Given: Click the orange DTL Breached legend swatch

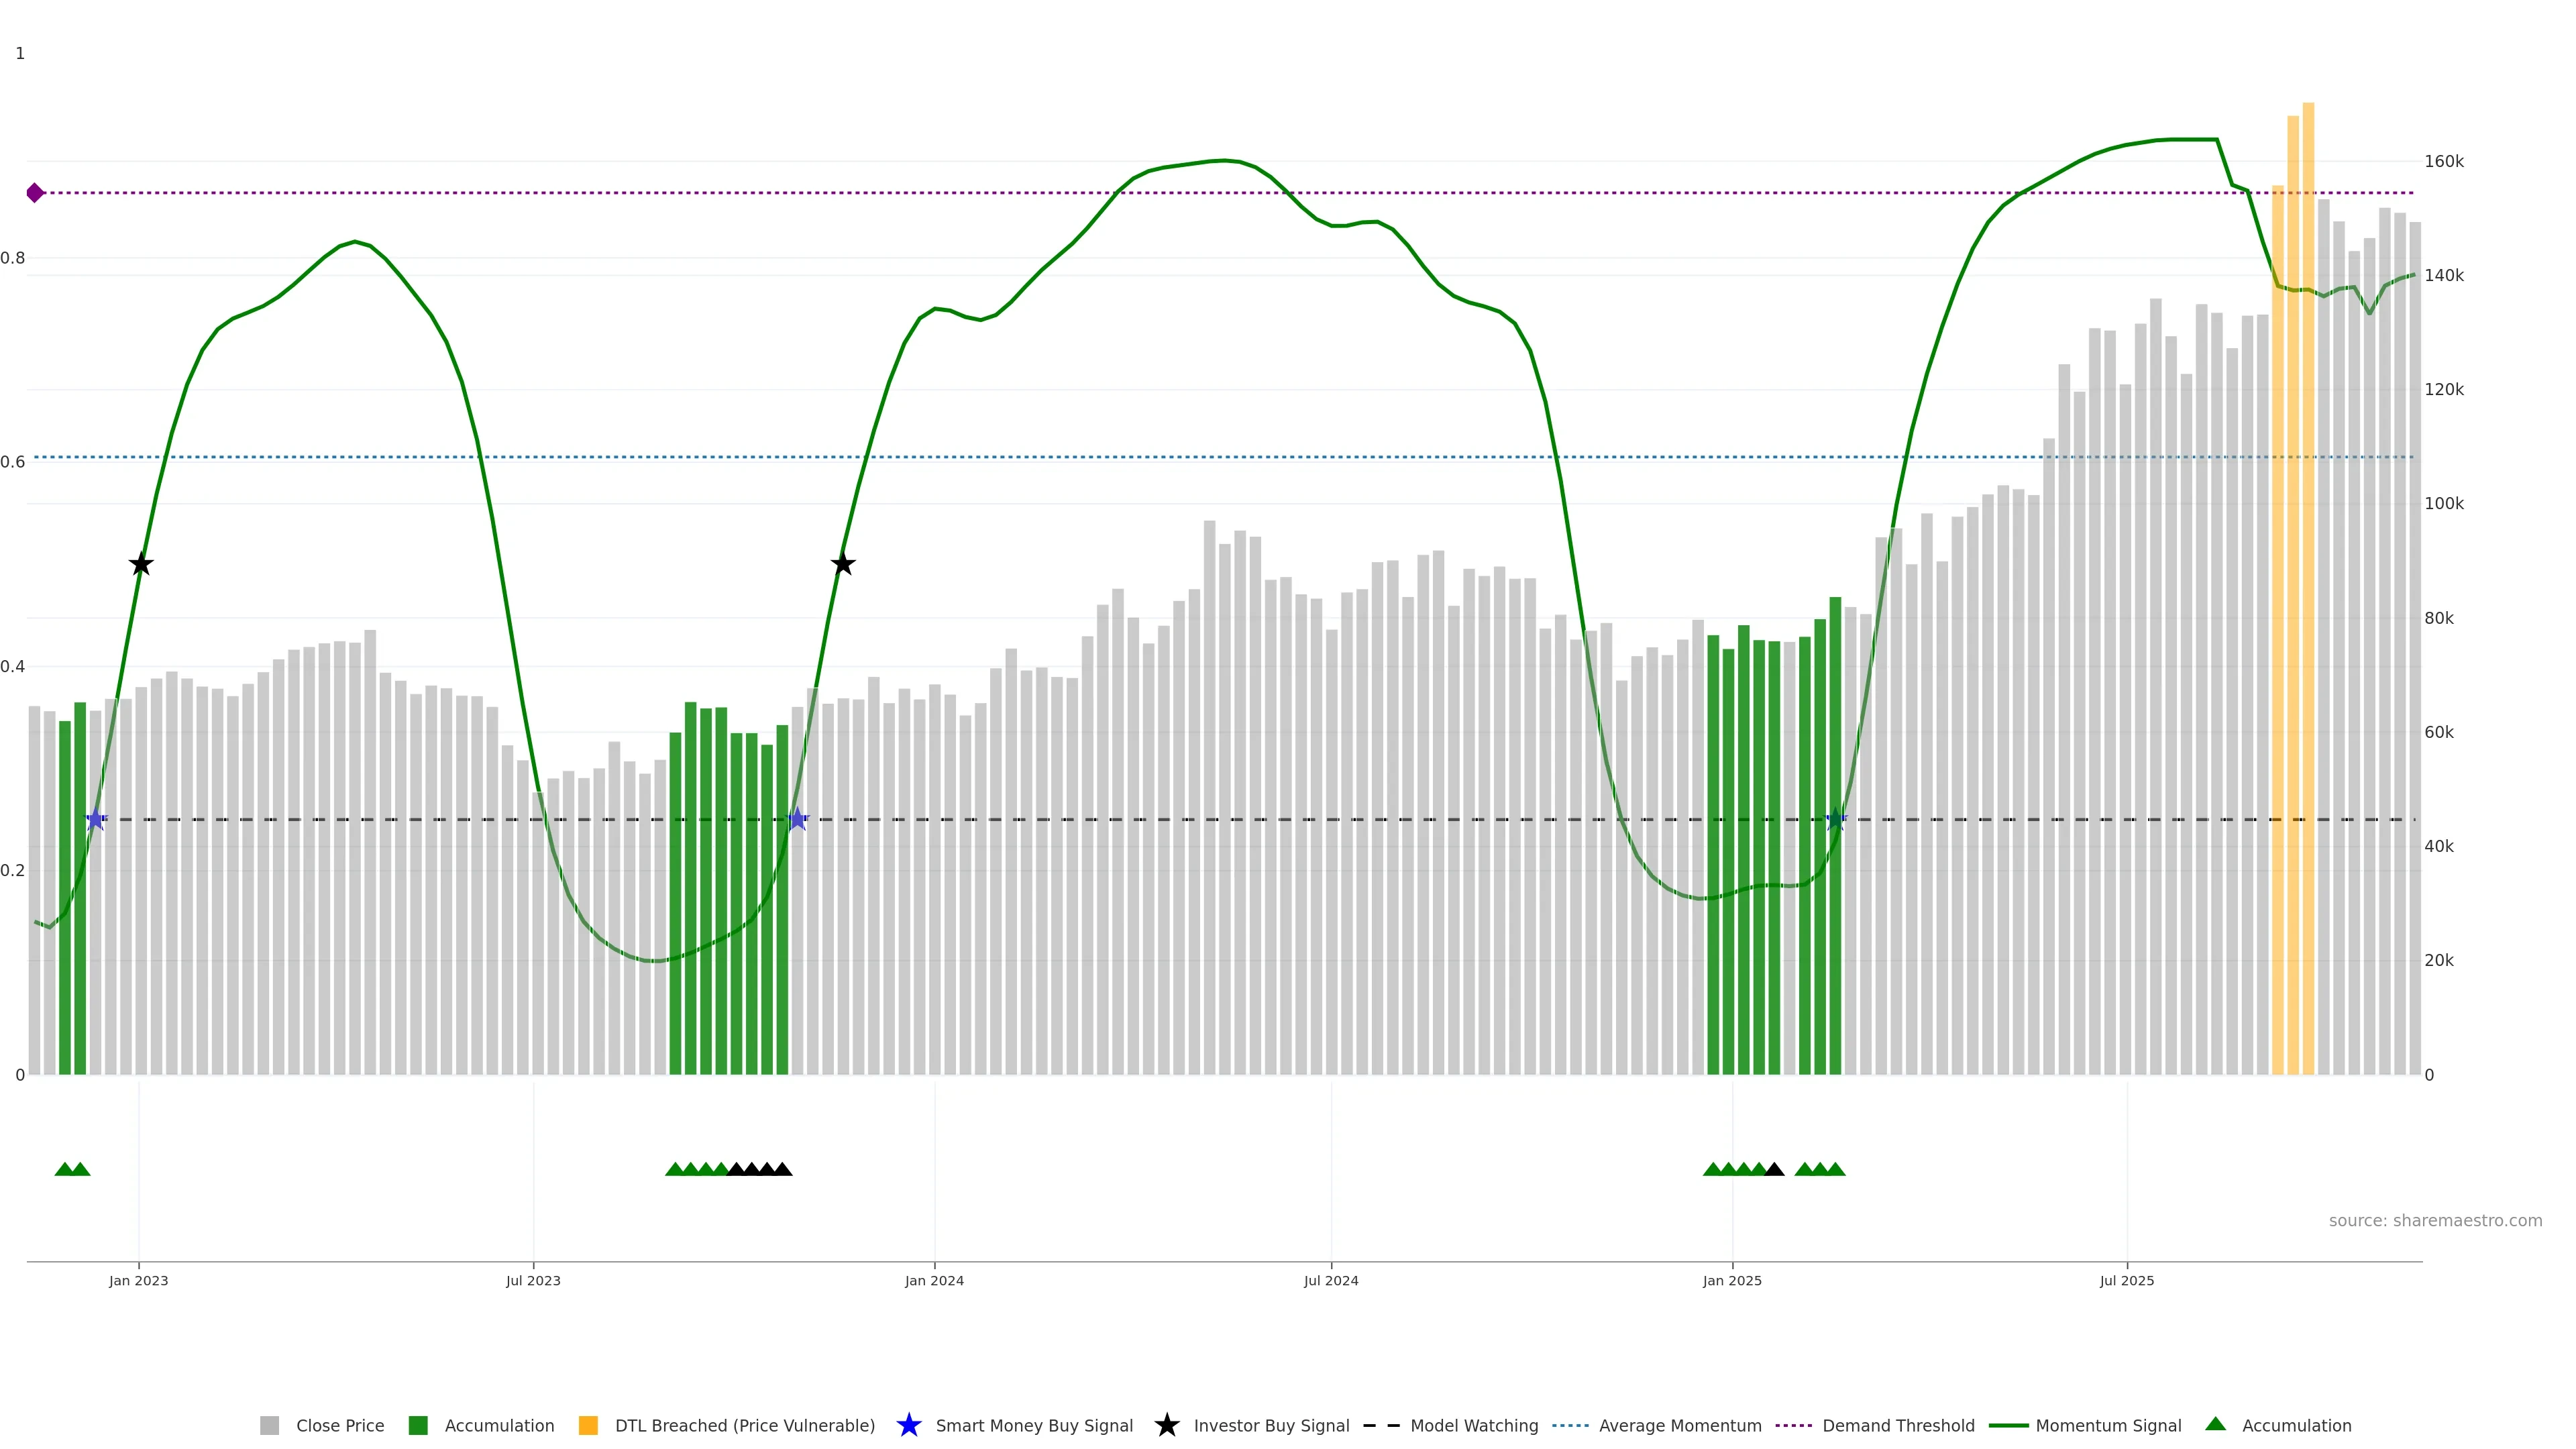Looking at the screenshot, I should [588, 1425].
